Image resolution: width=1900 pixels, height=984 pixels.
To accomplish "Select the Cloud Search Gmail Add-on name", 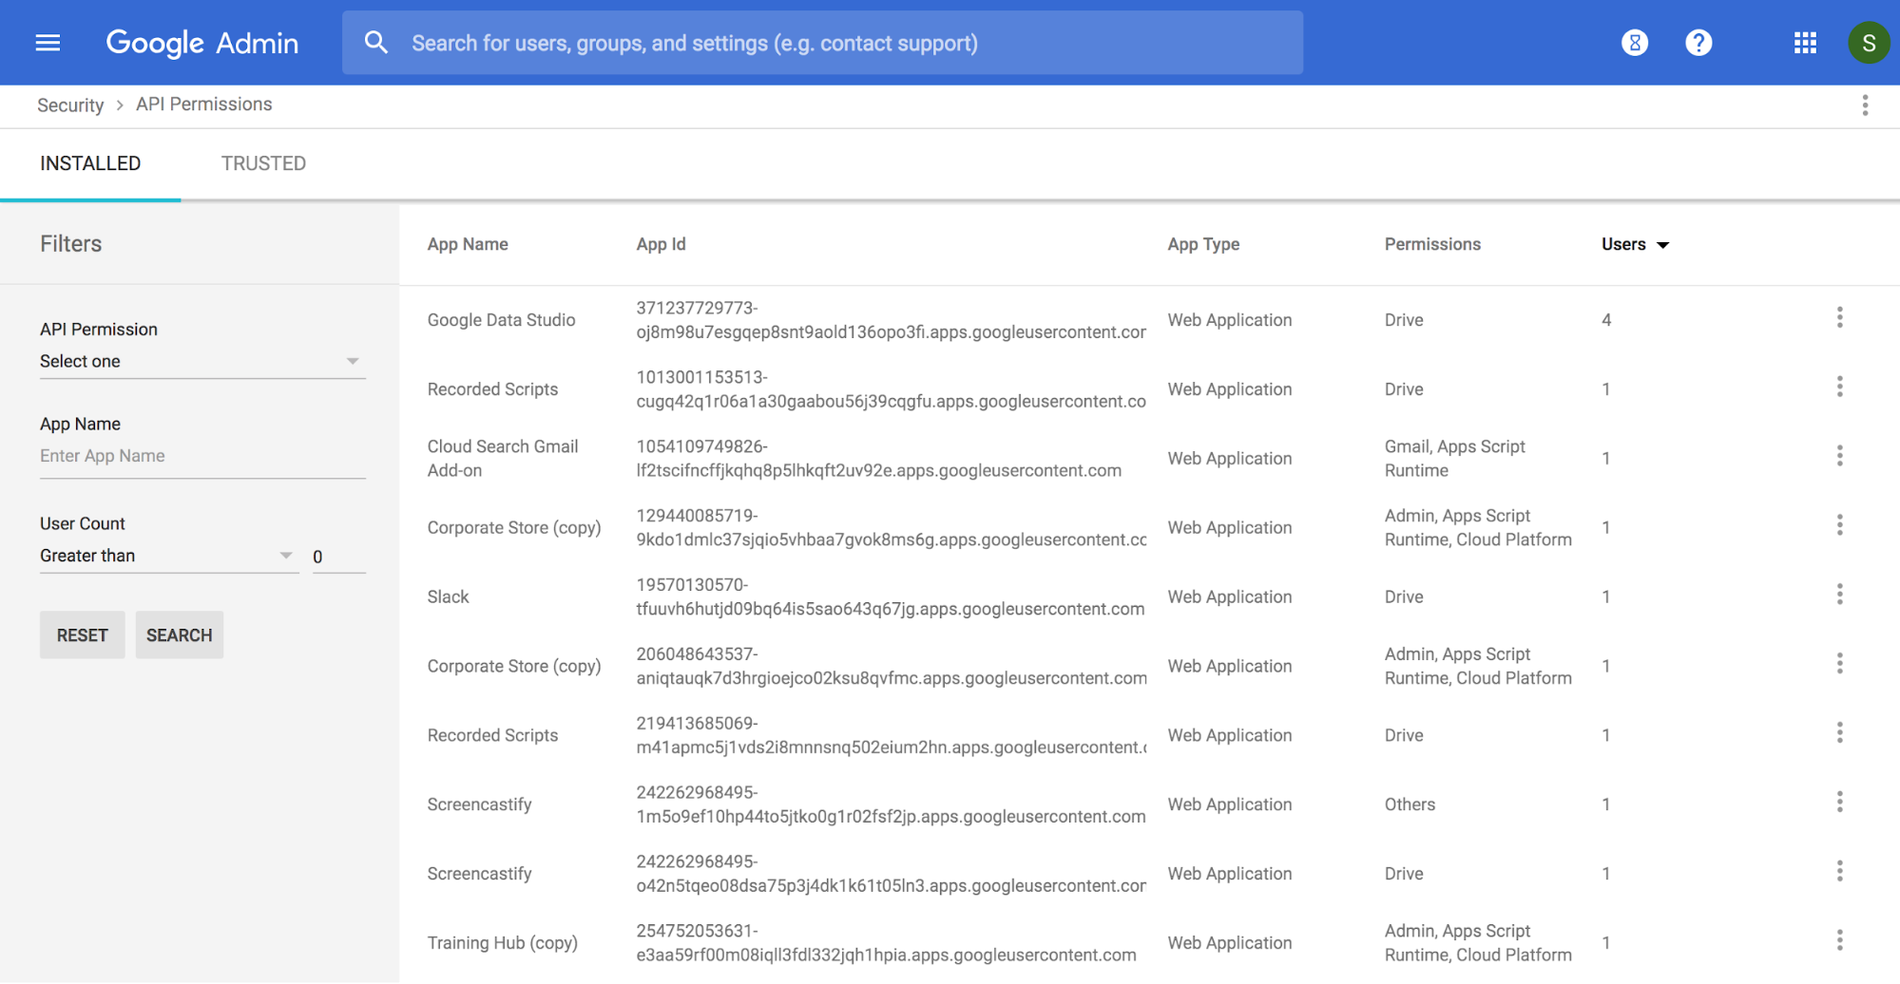I will click(x=502, y=458).
